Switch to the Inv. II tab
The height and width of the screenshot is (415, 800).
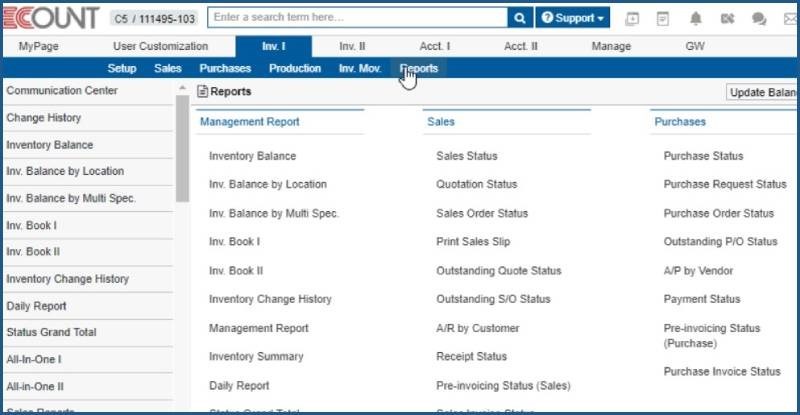[x=352, y=46]
